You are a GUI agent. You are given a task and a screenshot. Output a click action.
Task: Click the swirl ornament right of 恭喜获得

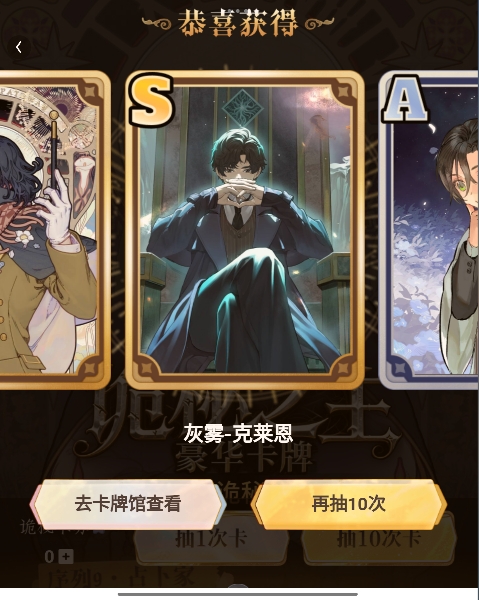point(319,23)
